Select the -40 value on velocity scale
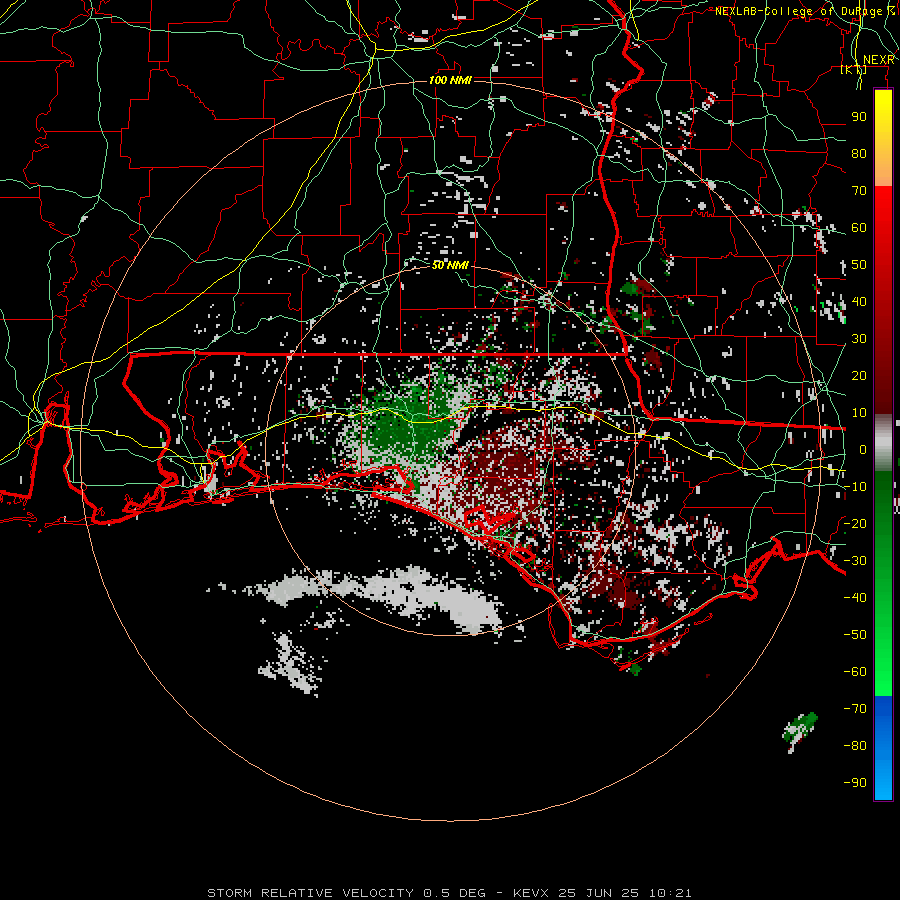 point(855,598)
